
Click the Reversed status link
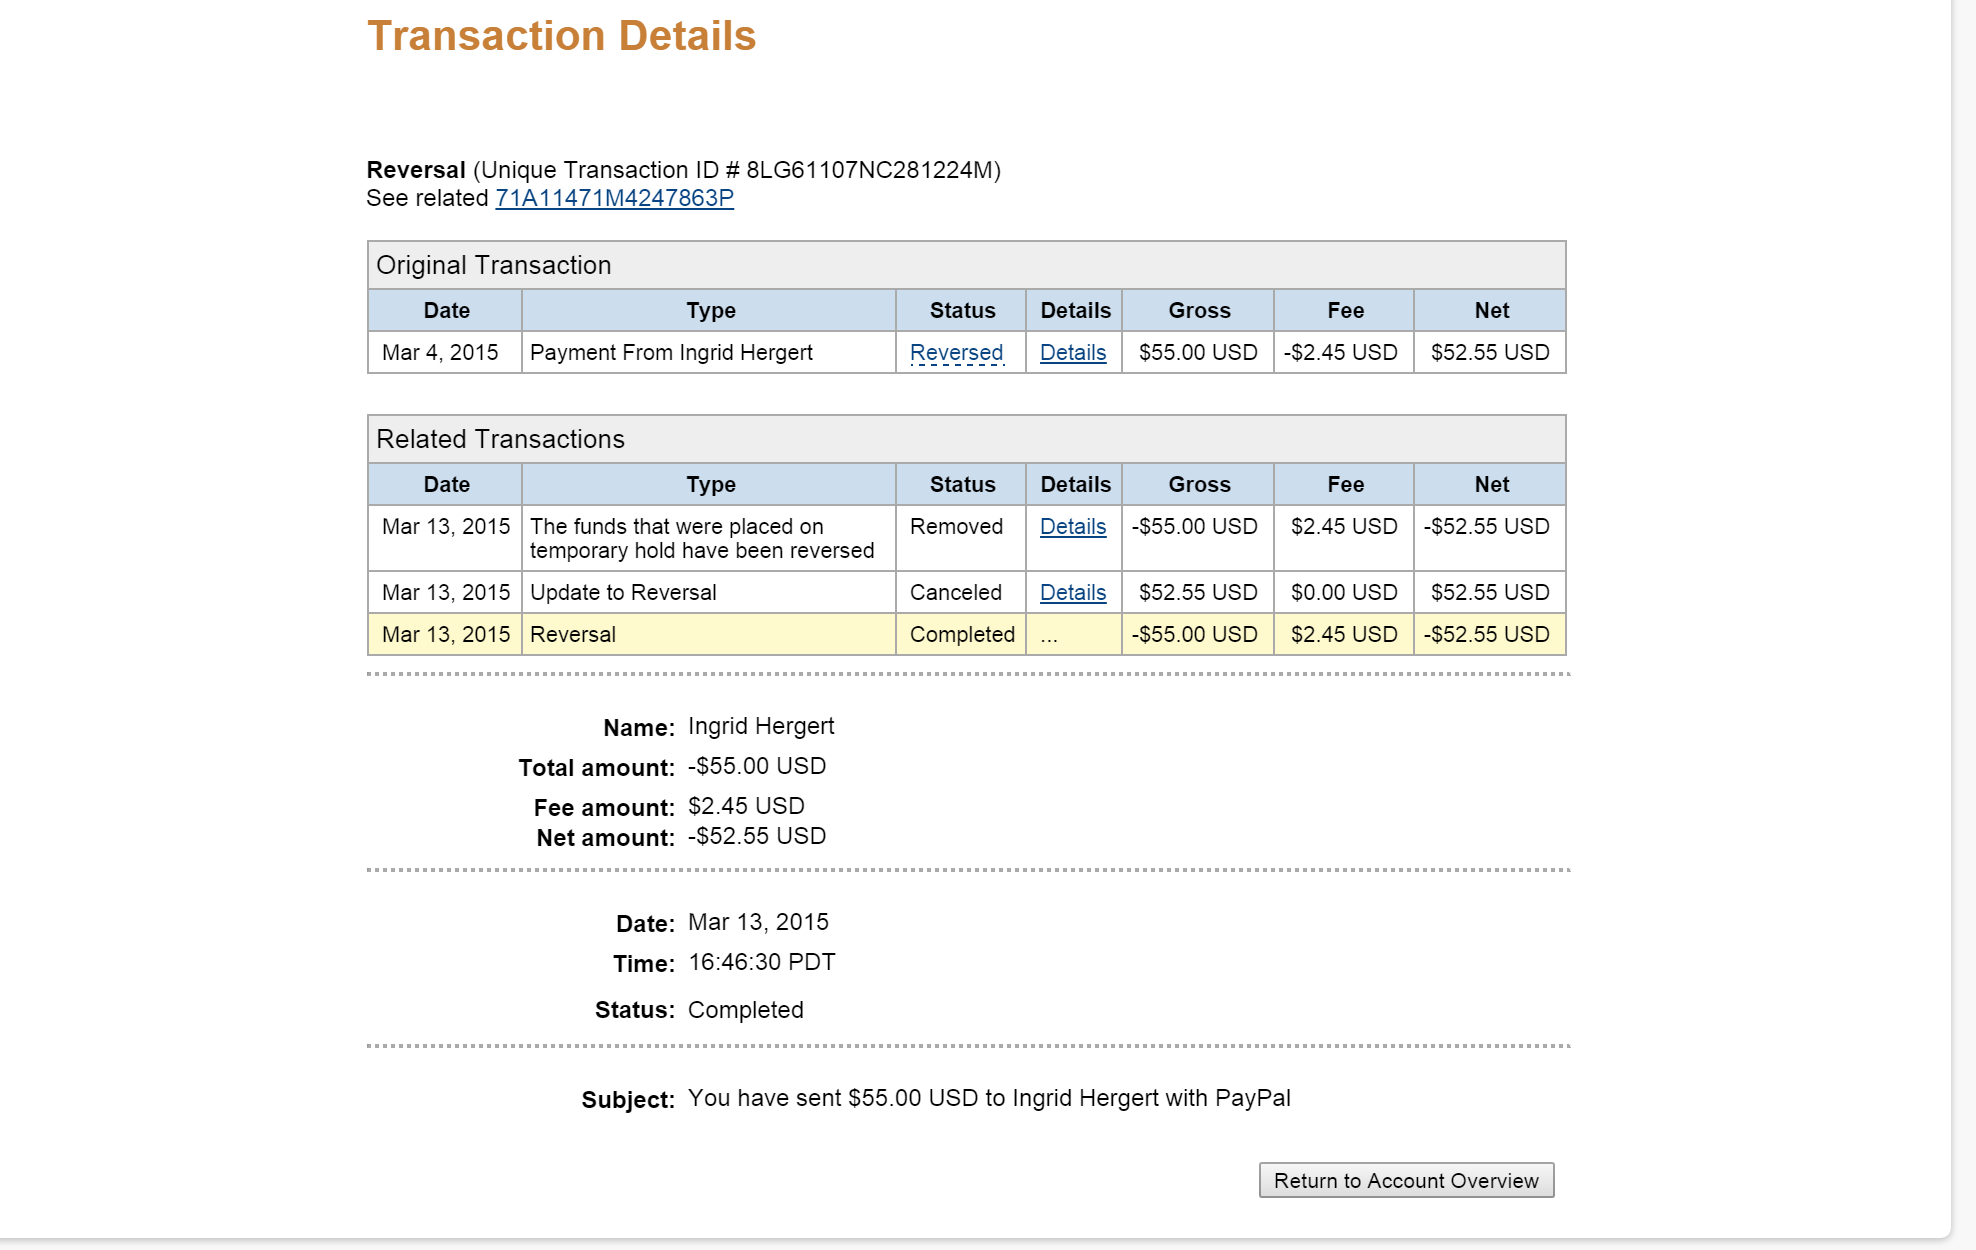pyautogui.click(x=956, y=353)
